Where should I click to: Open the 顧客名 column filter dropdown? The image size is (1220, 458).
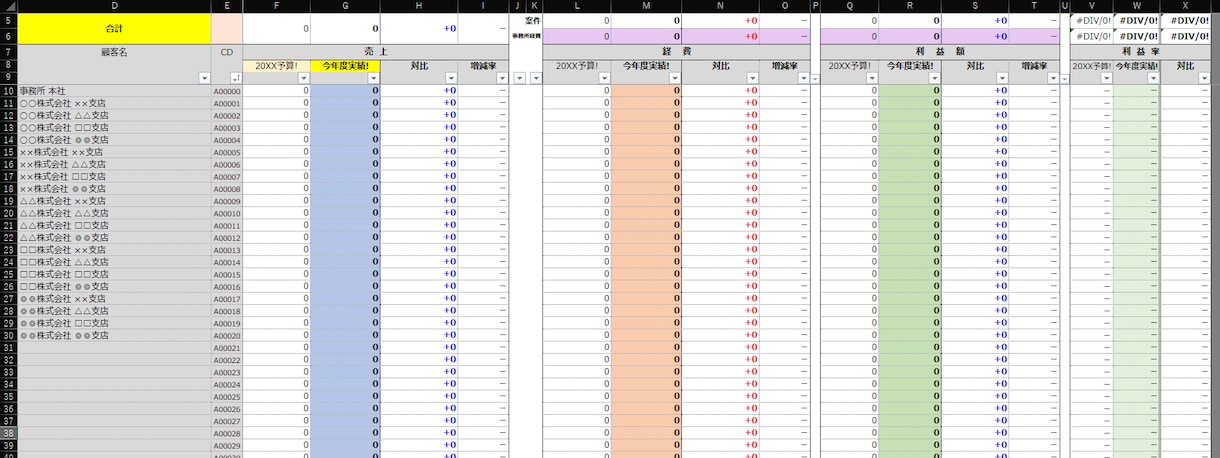click(205, 78)
